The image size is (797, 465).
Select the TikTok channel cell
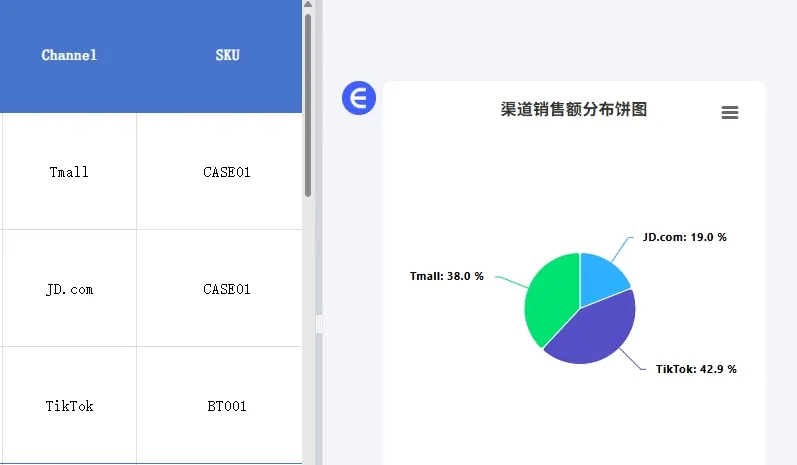(69, 406)
